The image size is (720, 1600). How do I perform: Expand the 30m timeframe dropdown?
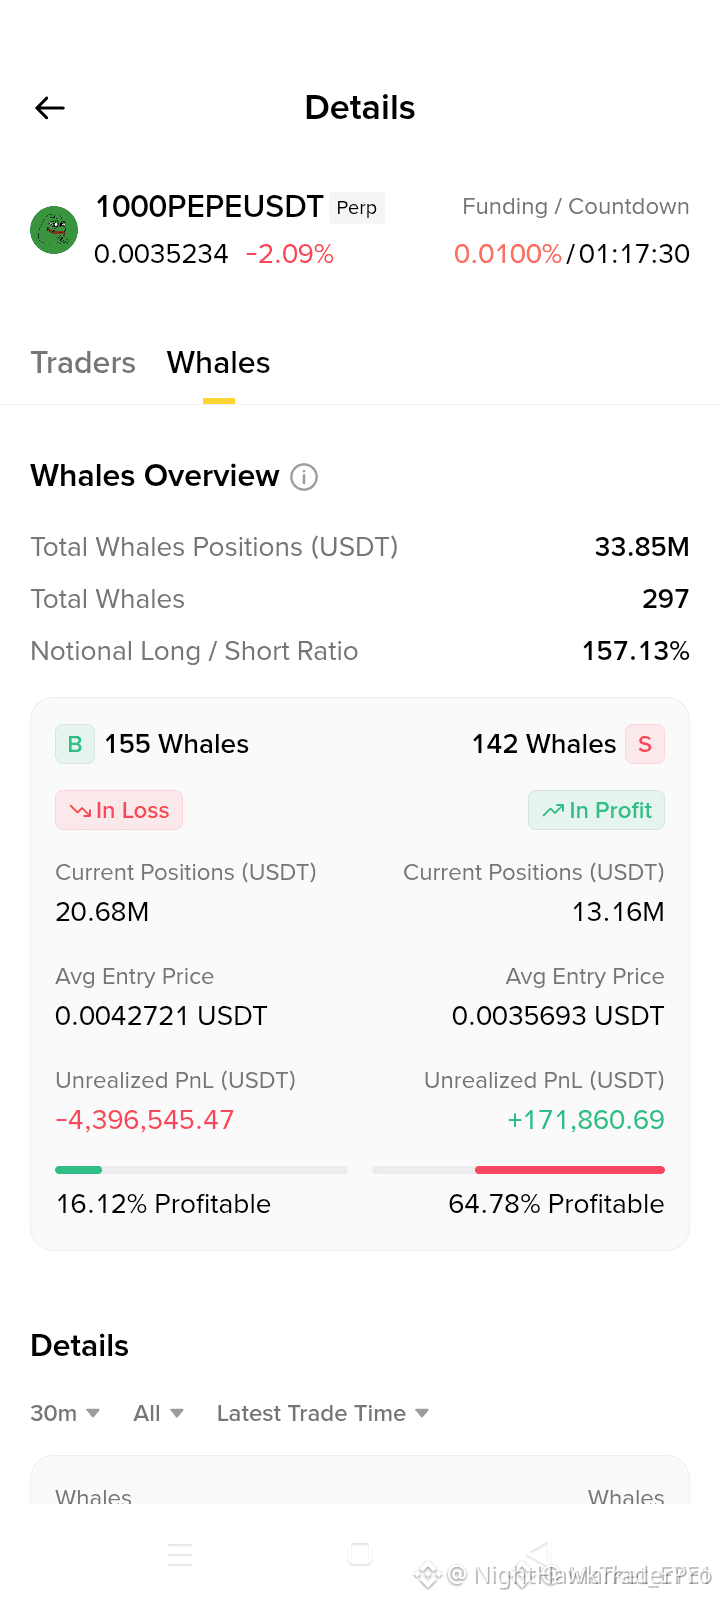tap(65, 1413)
